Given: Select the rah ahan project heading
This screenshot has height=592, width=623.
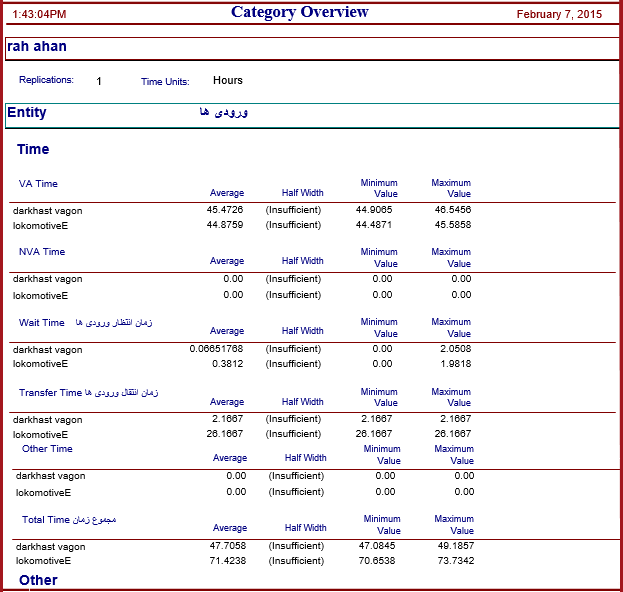Looking at the screenshot, I should click(x=37, y=46).
